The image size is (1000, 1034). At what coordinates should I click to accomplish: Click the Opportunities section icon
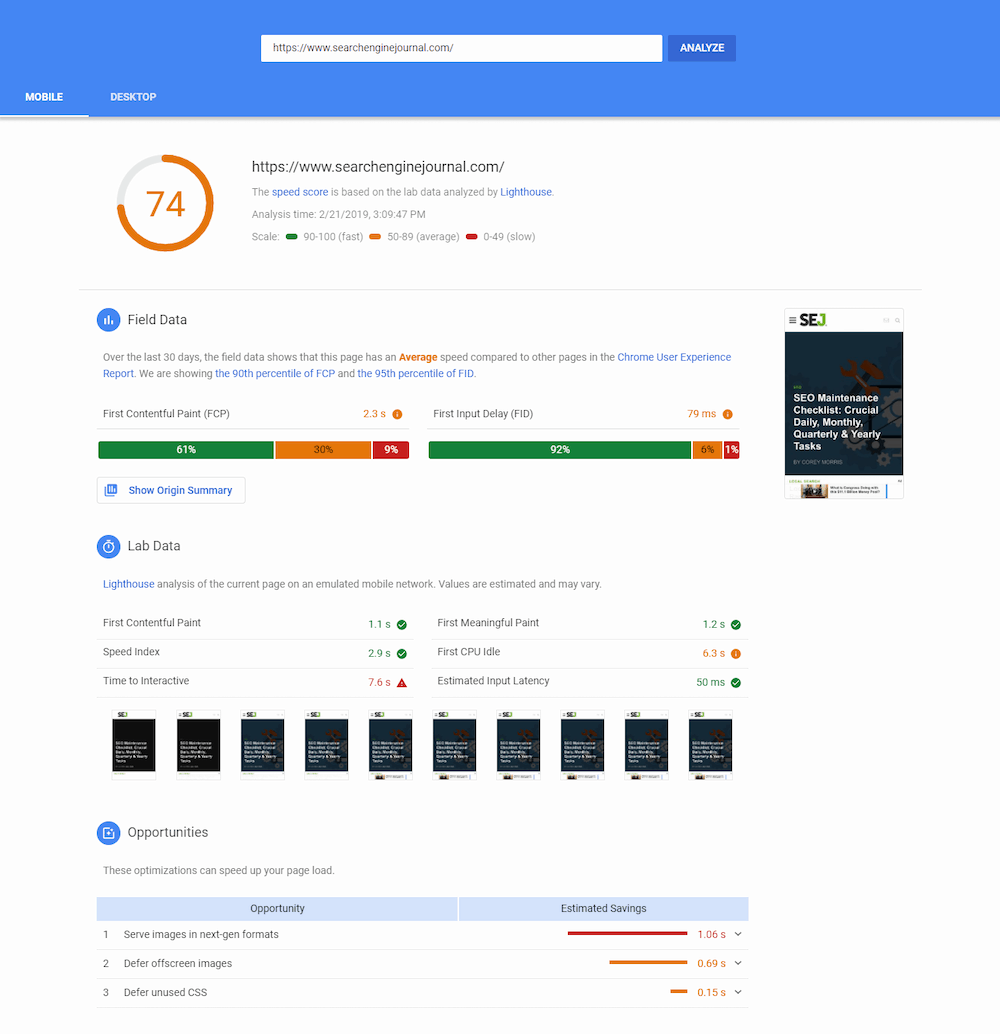(109, 833)
